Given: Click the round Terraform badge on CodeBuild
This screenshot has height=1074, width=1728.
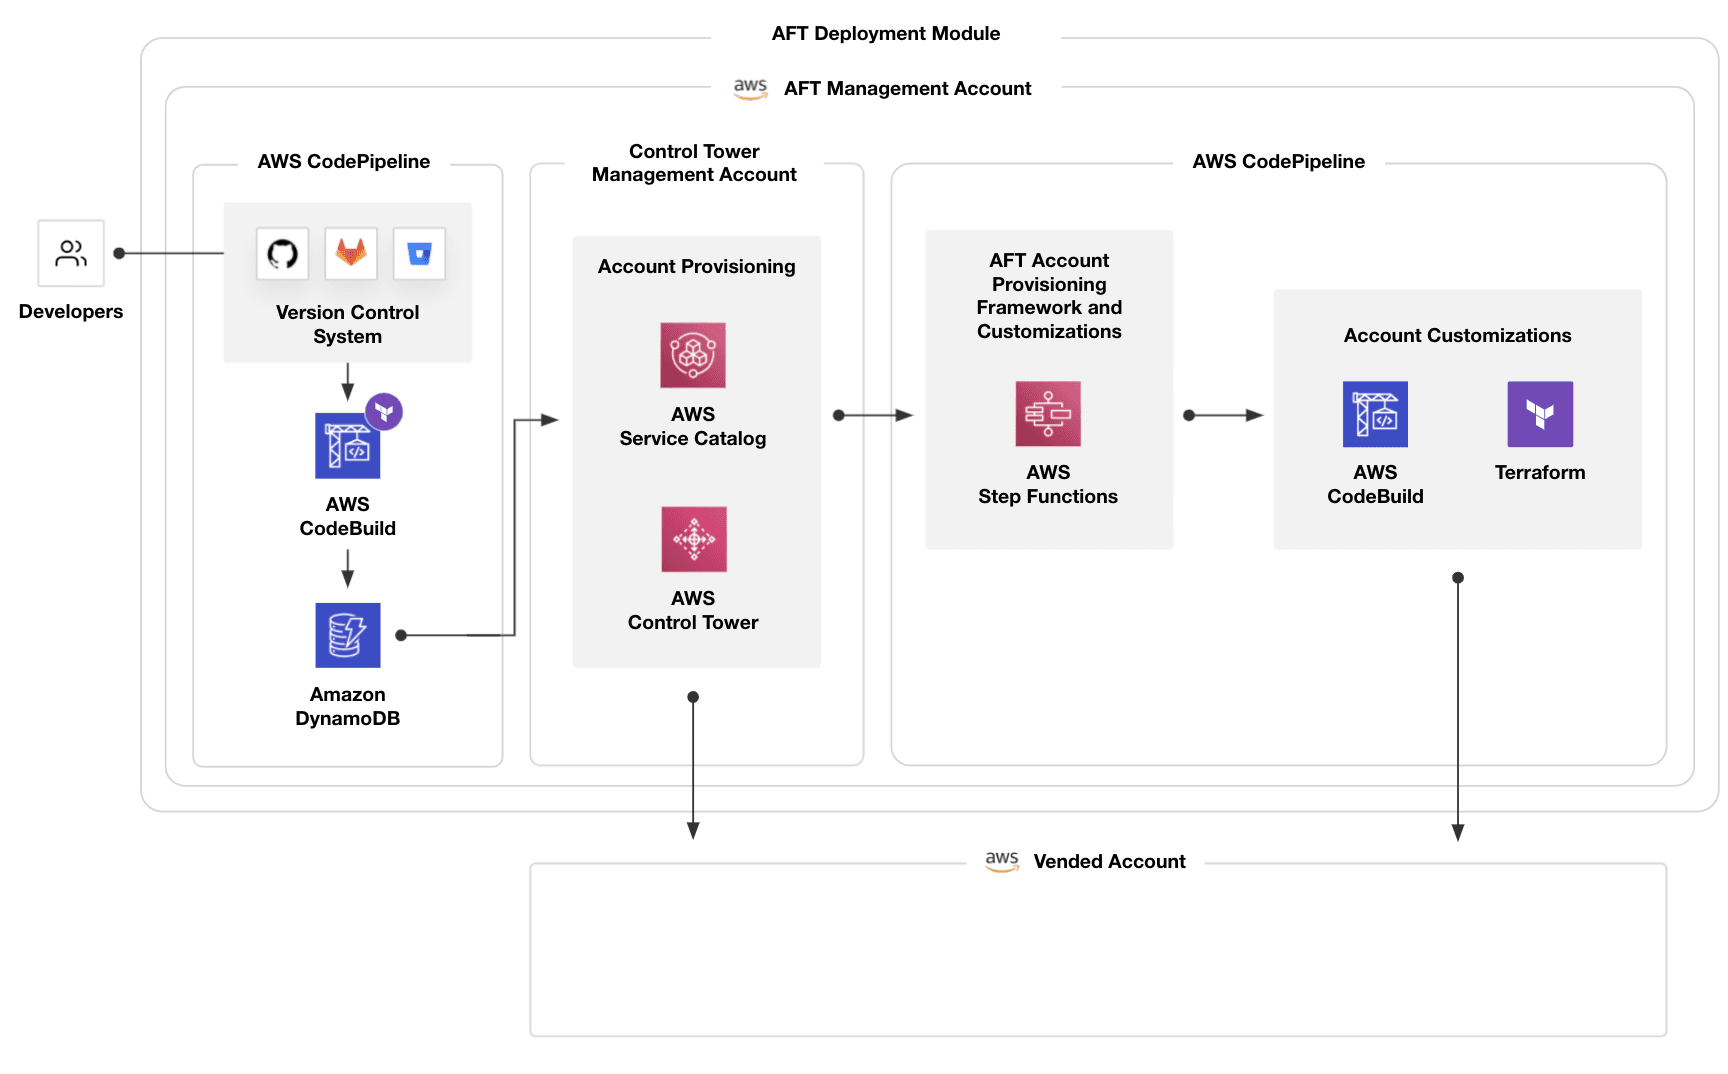Looking at the screenshot, I should 384,411.
